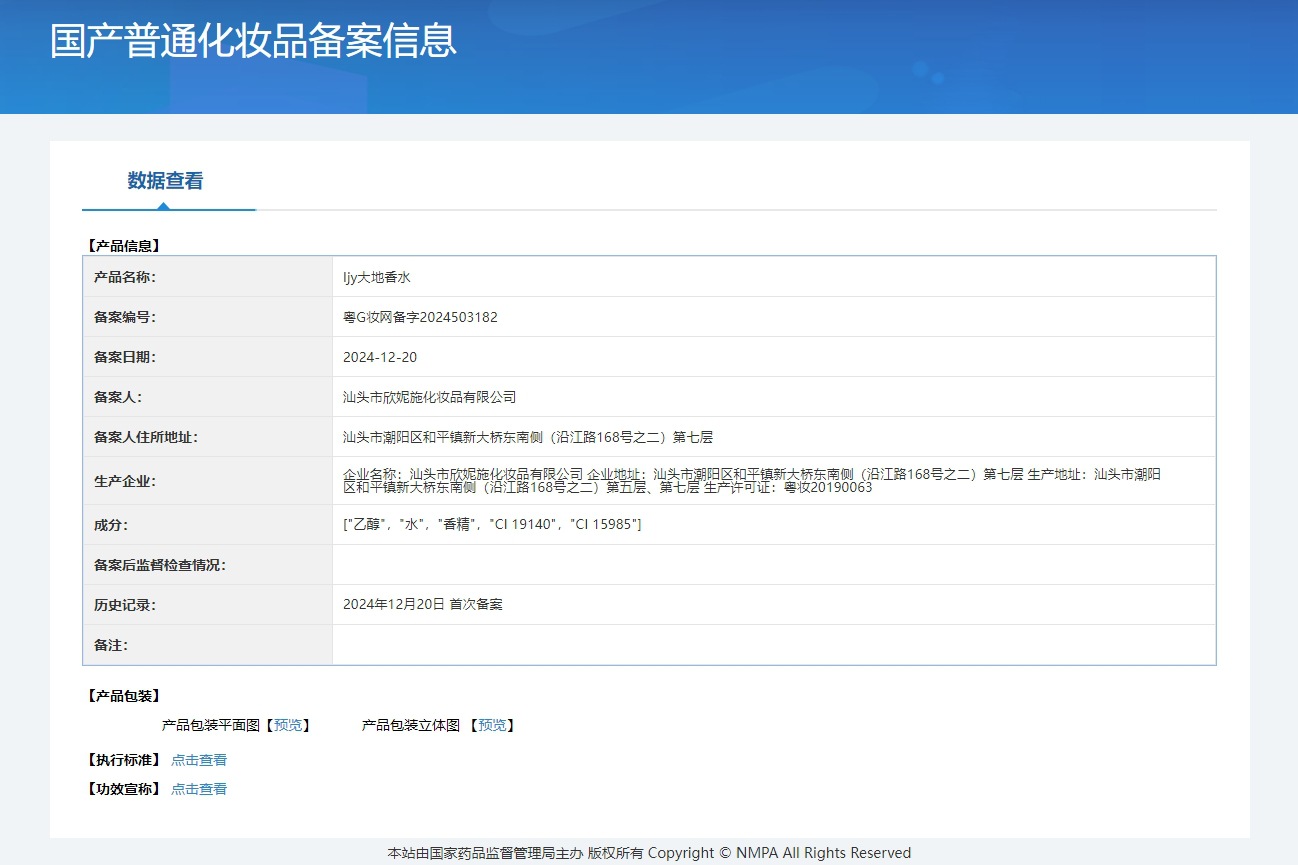The height and width of the screenshot is (865, 1298).
Task: Click the 【产品信息】 section heading
Action: click(x=124, y=245)
